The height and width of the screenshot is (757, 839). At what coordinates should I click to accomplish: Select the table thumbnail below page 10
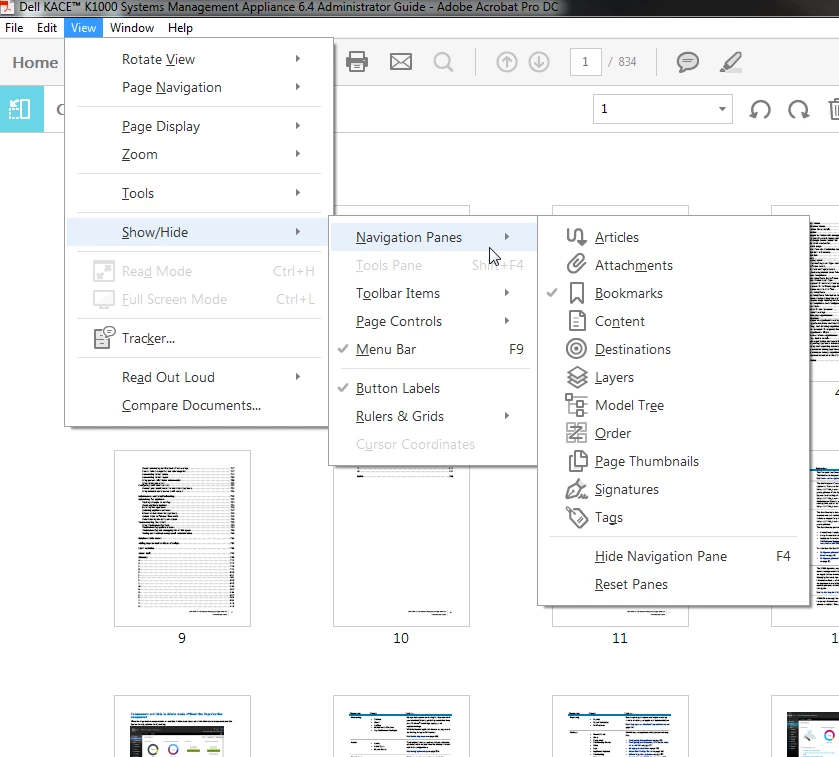point(401,726)
